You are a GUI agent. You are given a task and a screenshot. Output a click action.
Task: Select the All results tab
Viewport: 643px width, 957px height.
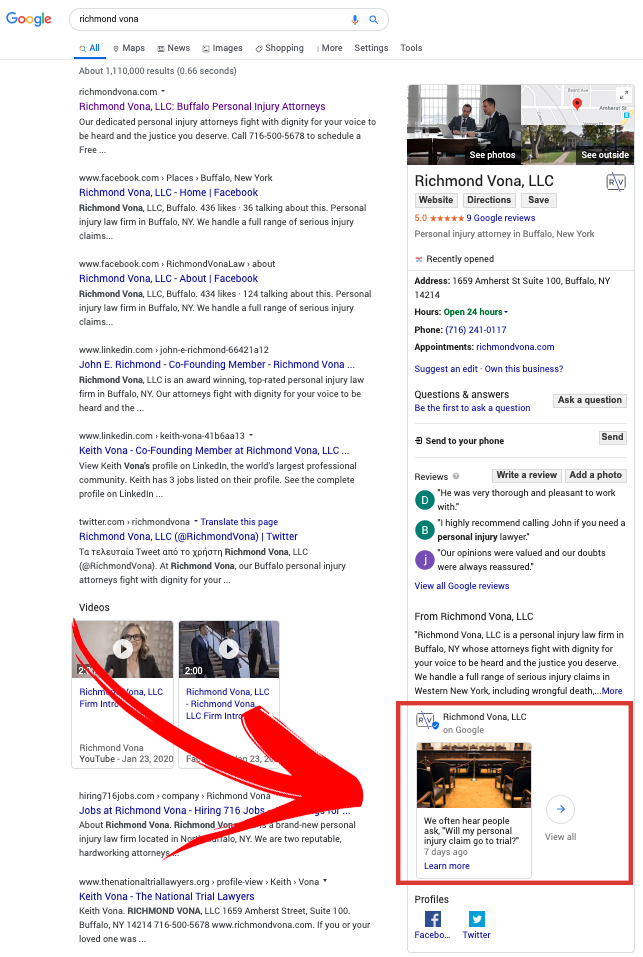(x=90, y=48)
